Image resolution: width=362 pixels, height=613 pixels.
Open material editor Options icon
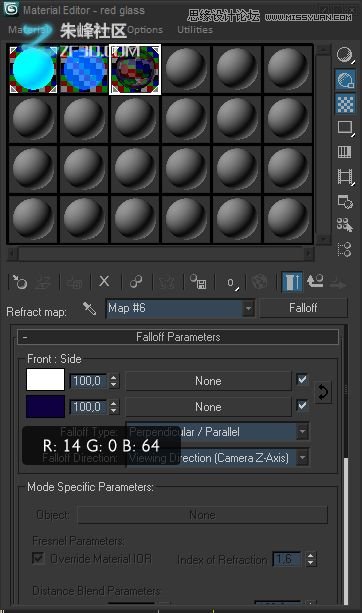(x=345, y=201)
